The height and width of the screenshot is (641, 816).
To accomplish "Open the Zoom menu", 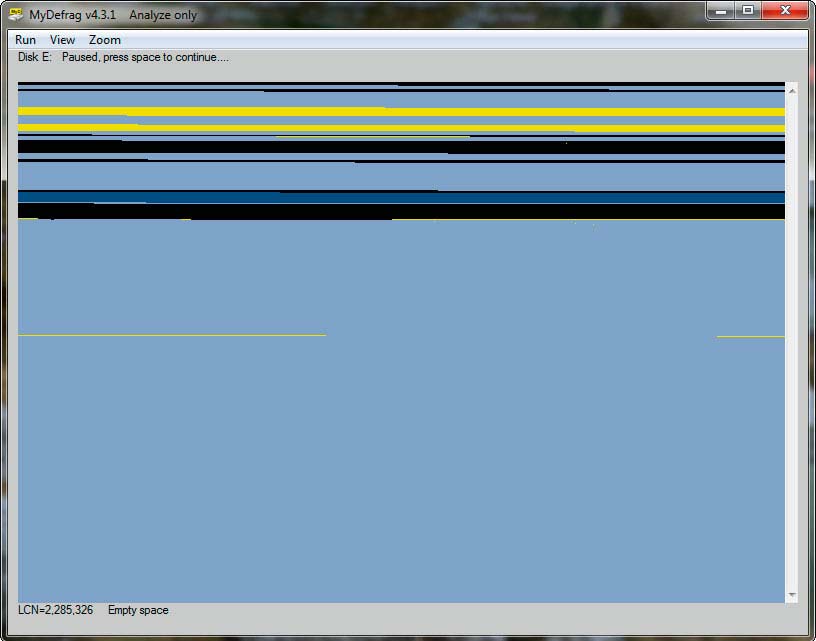I will point(105,40).
